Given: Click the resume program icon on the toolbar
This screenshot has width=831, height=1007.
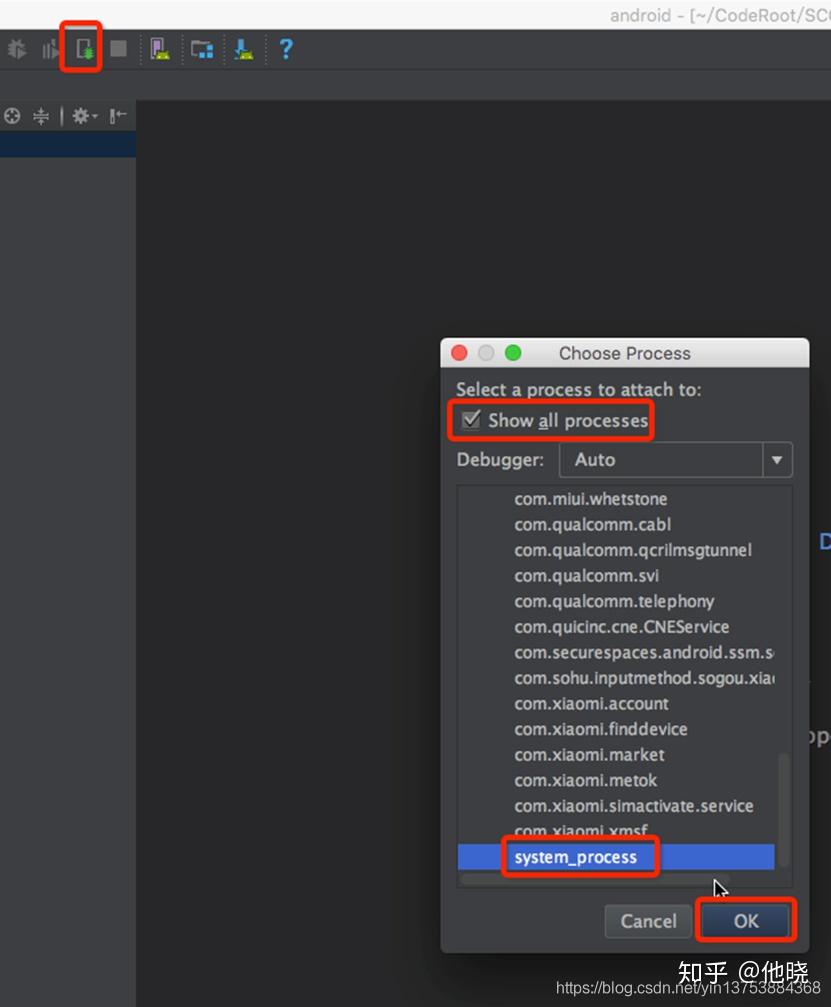Looking at the screenshot, I should point(49,48).
